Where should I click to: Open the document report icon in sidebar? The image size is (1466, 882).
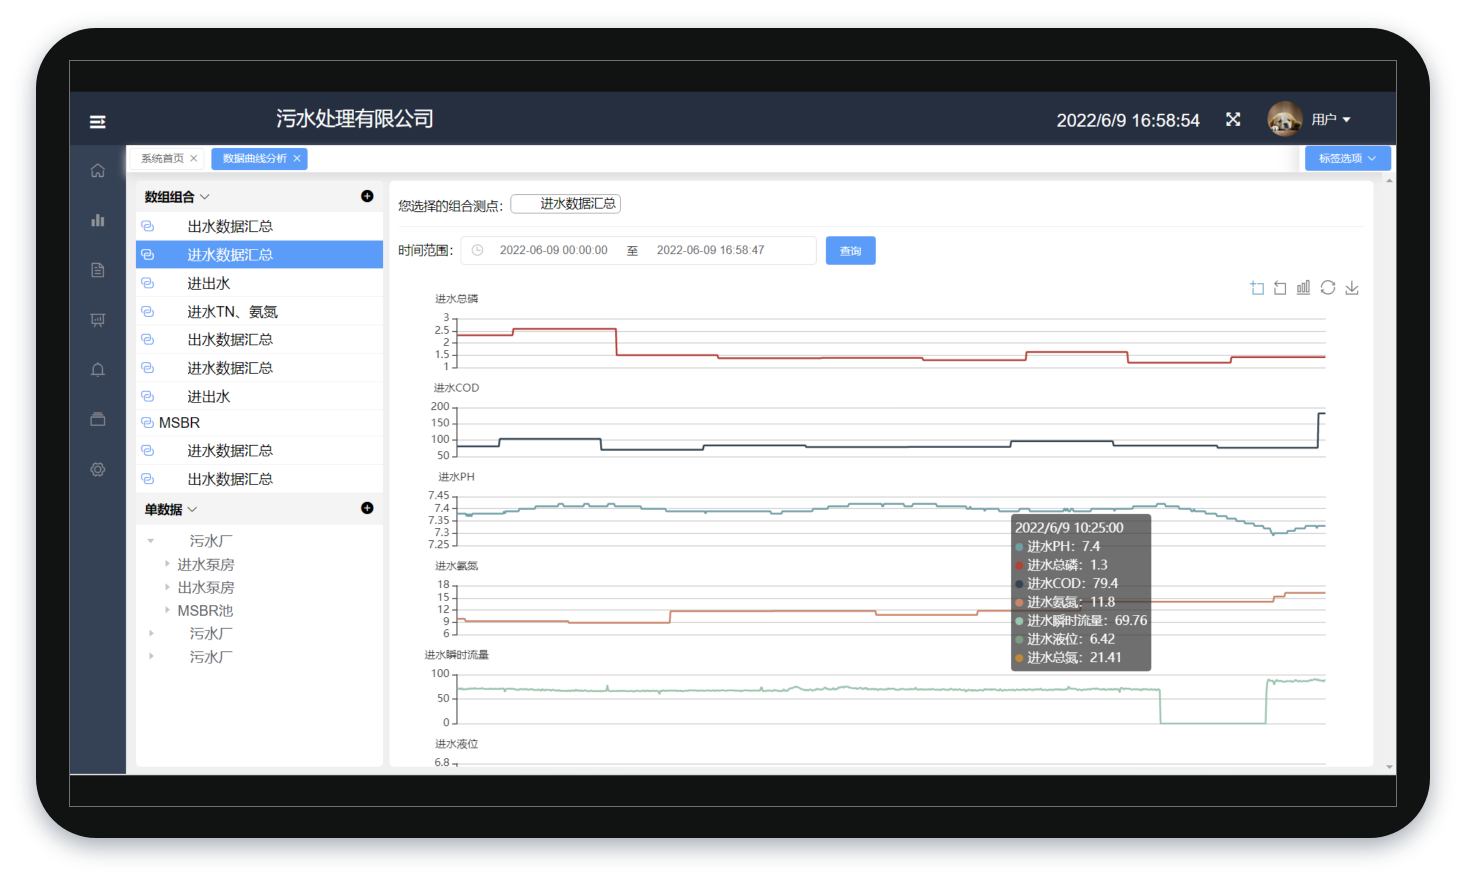coord(97,270)
